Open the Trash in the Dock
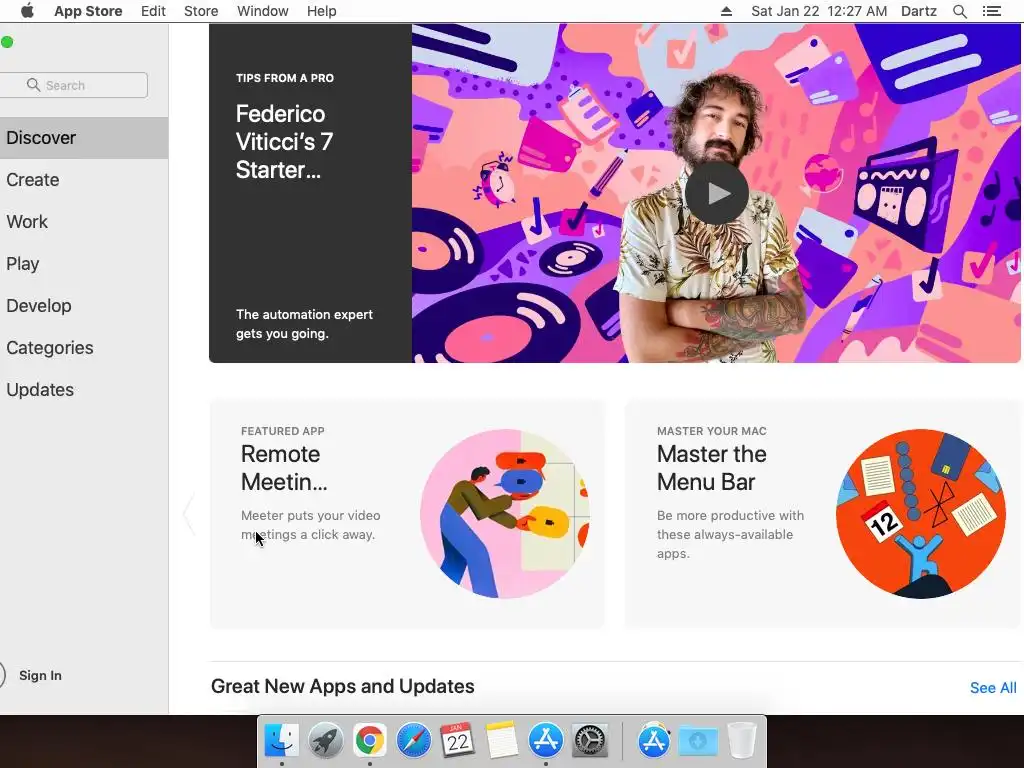 point(742,741)
